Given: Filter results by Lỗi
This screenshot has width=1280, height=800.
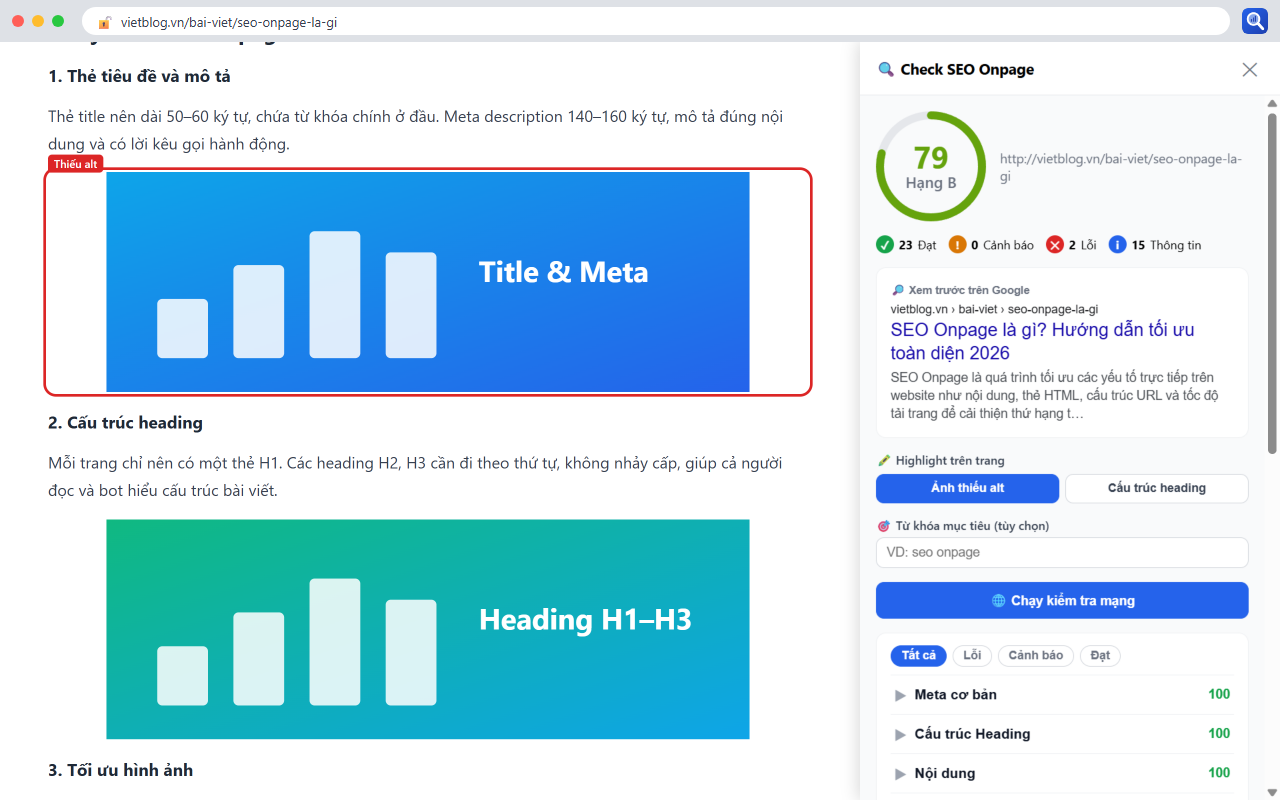Looking at the screenshot, I should tap(972, 656).
